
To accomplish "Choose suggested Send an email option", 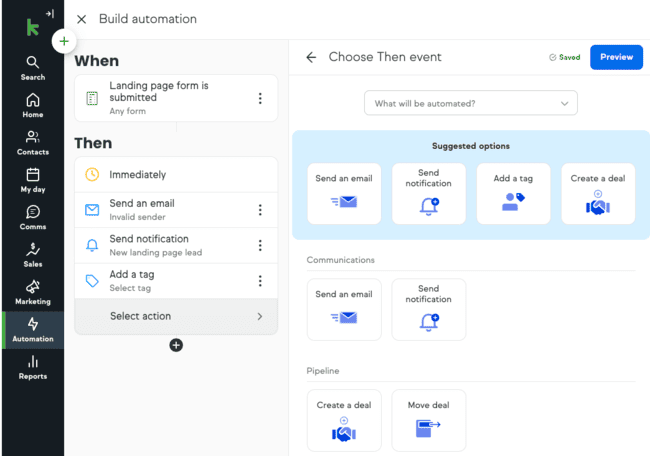I will pyautogui.click(x=344, y=194).
